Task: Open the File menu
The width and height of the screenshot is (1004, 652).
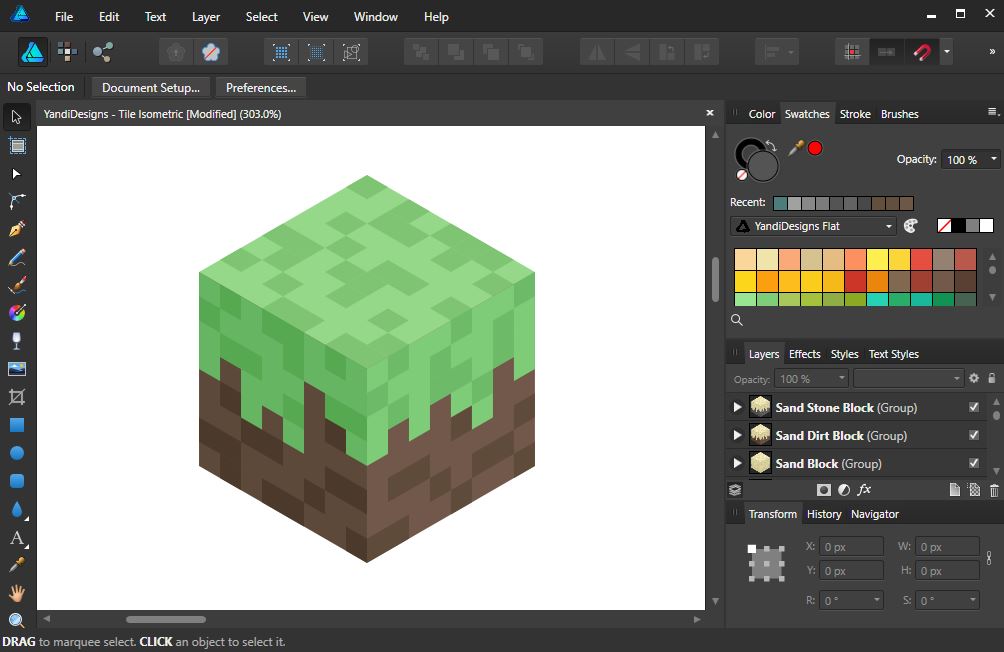Action: pyautogui.click(x=64, y=17)
